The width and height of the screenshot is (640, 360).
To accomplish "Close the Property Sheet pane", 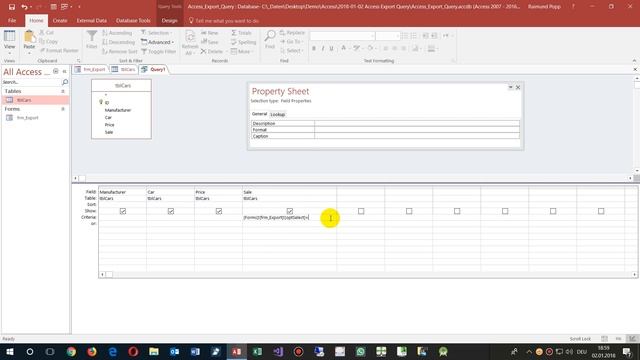I will point(518,87).
